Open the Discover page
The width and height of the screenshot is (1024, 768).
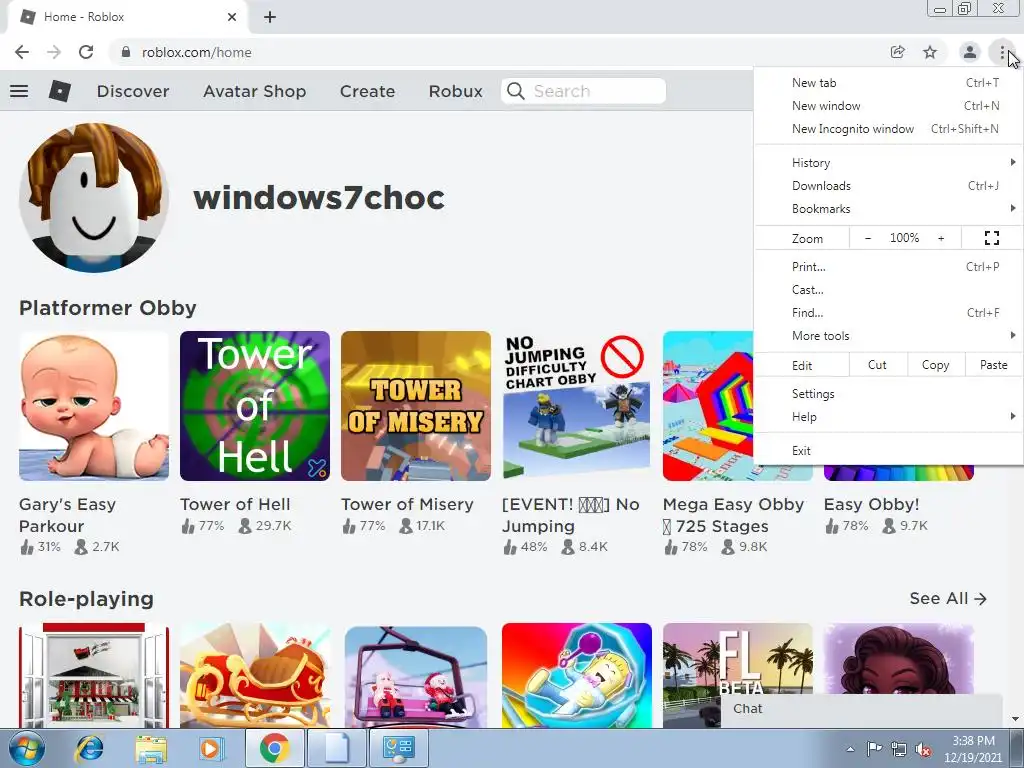click(133, 91)
